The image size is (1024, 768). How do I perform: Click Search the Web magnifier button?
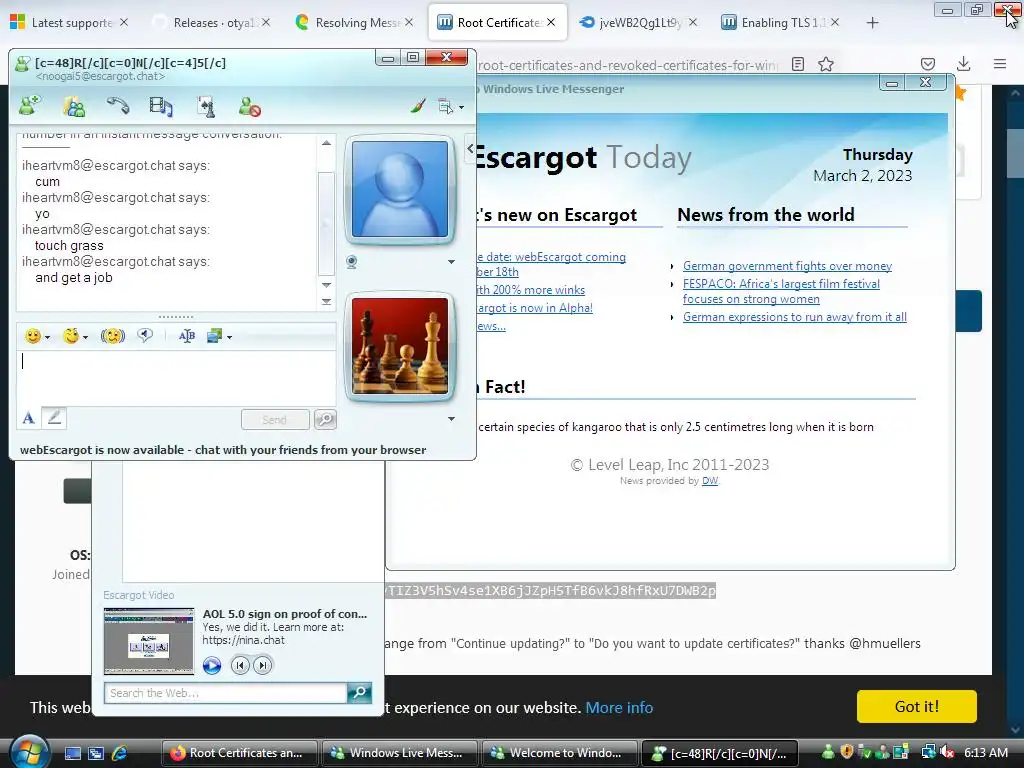click(x=359, y=693)
